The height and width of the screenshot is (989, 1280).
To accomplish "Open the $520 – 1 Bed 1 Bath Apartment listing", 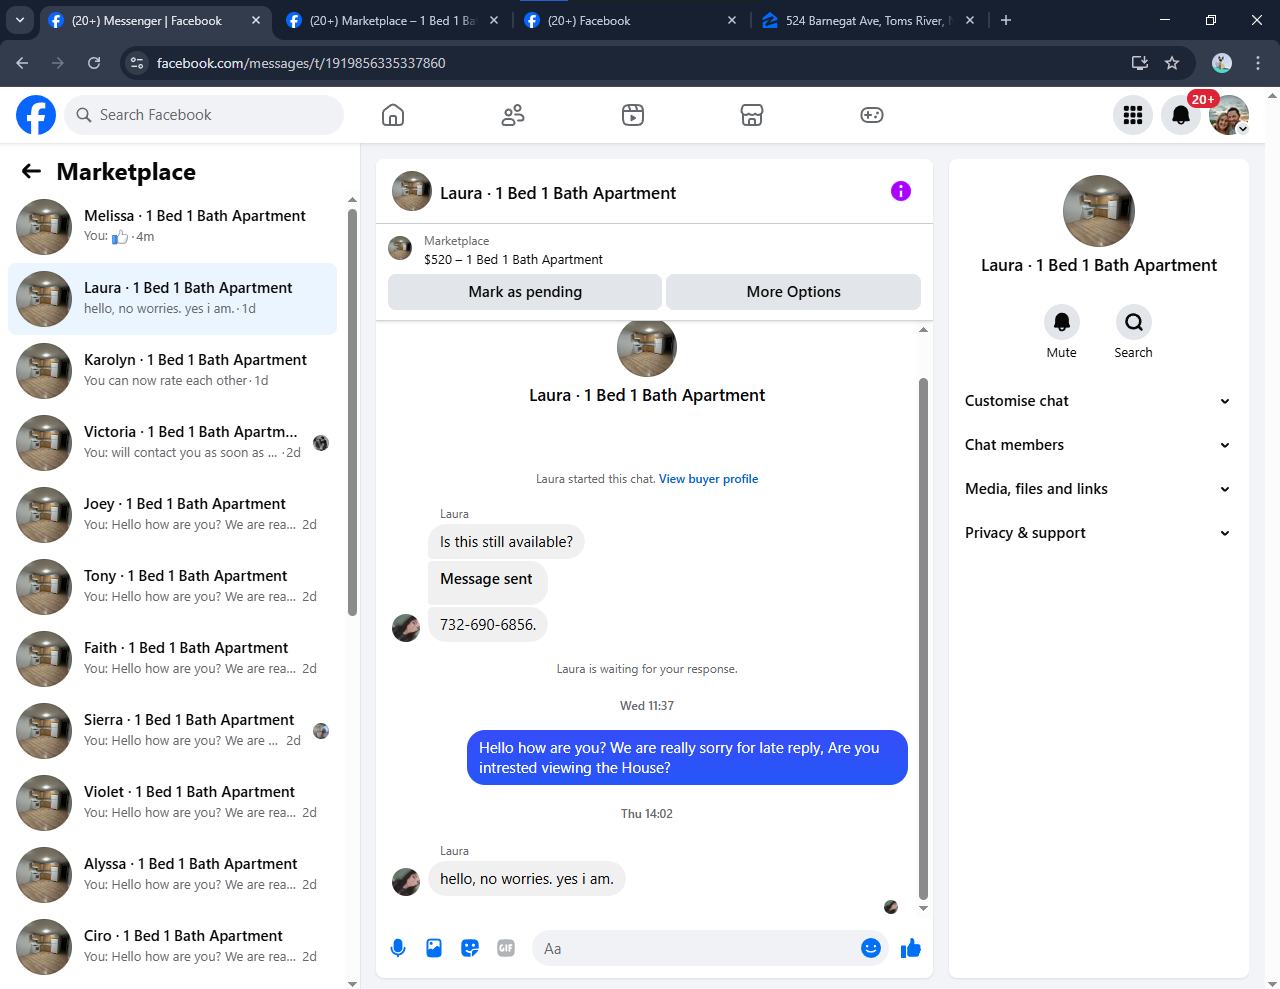I will [513, 259].
